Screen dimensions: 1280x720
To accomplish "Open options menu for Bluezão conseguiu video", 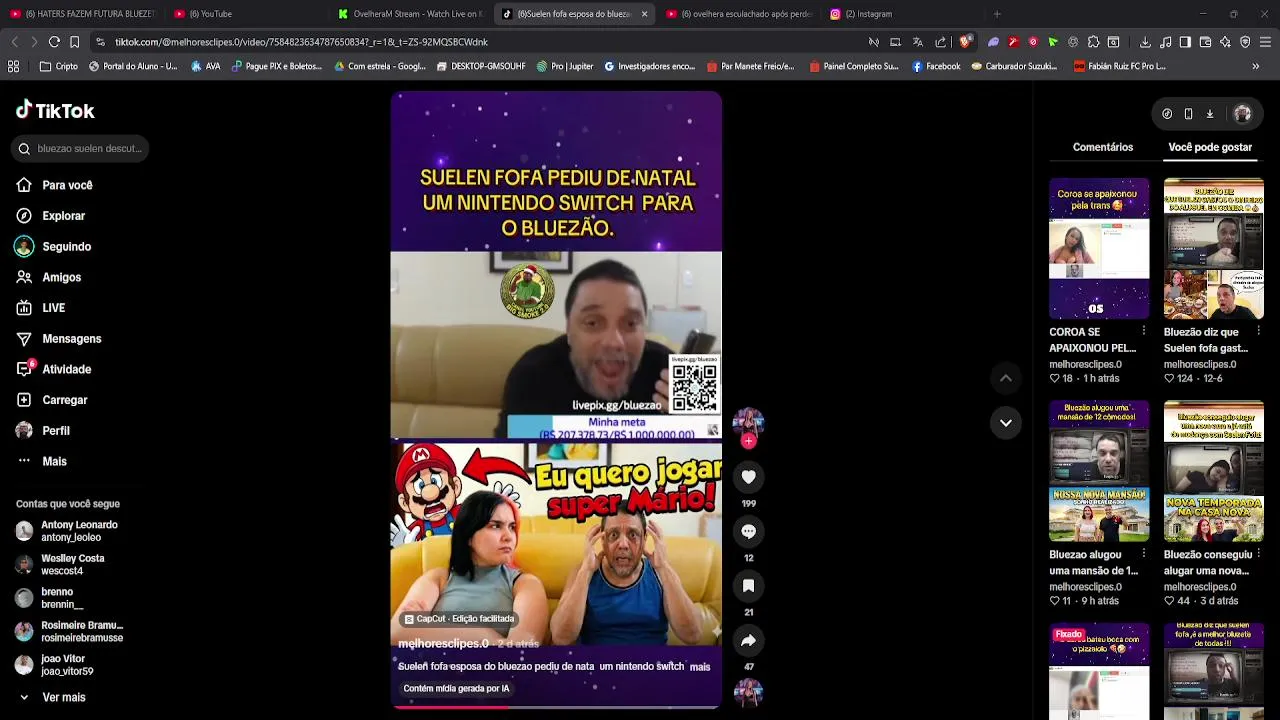I will click(x=1258, y=554).
